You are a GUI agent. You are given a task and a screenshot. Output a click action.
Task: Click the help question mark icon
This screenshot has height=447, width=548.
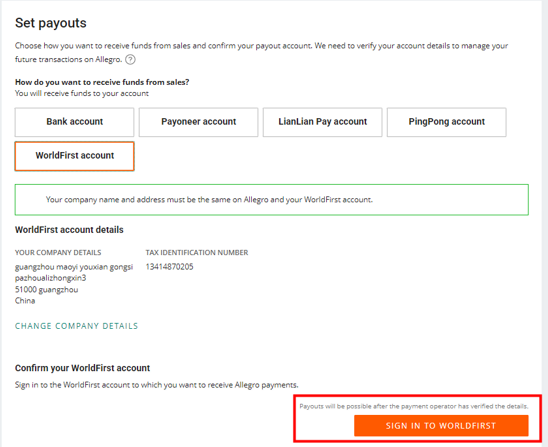[130, 60]
